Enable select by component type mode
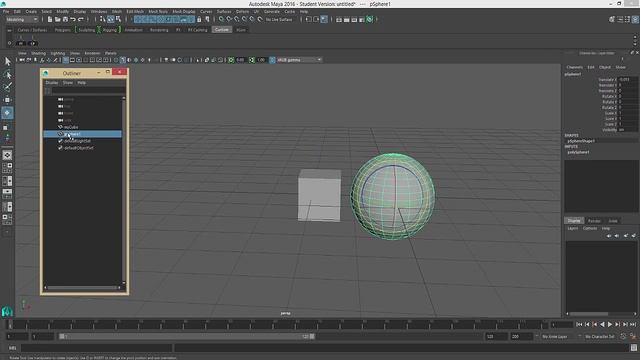This screenshot has height=360, width=640. 118,19
